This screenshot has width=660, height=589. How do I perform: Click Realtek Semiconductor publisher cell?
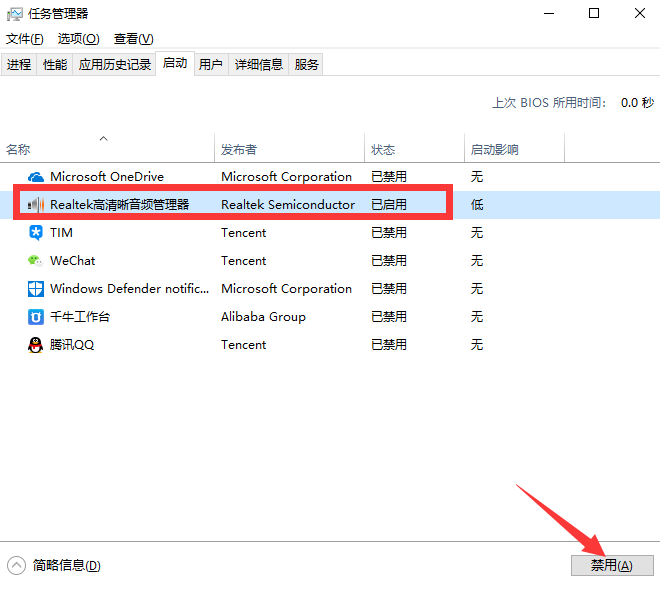[x=288, y=205]
